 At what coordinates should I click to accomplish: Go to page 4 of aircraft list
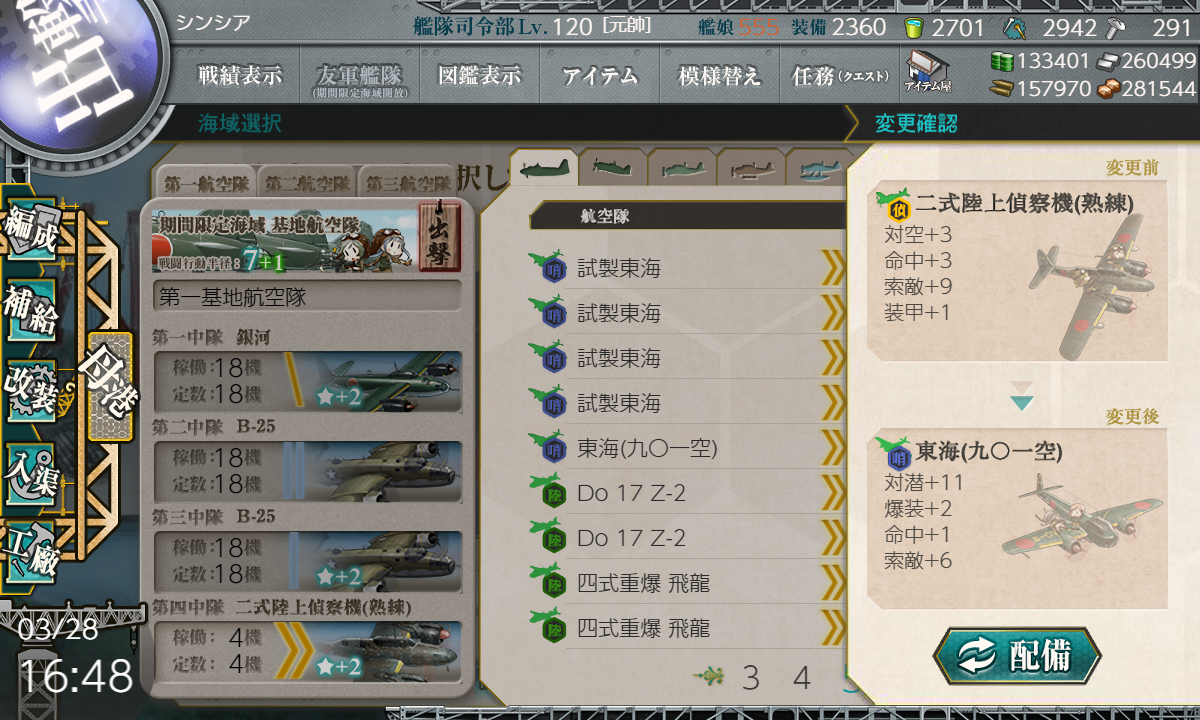point(801,679)
